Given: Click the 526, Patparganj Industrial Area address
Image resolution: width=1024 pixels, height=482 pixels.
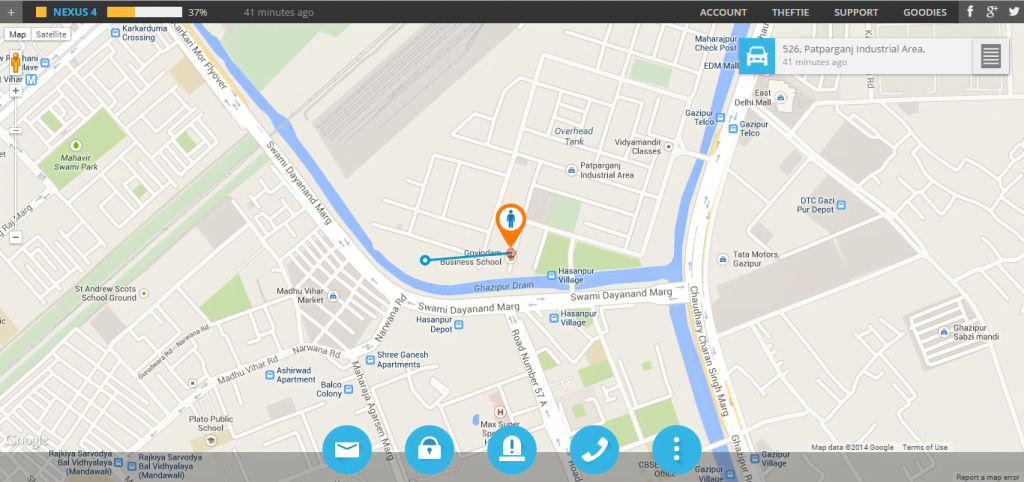Looking at the screenshot, I should coord(854,49).
